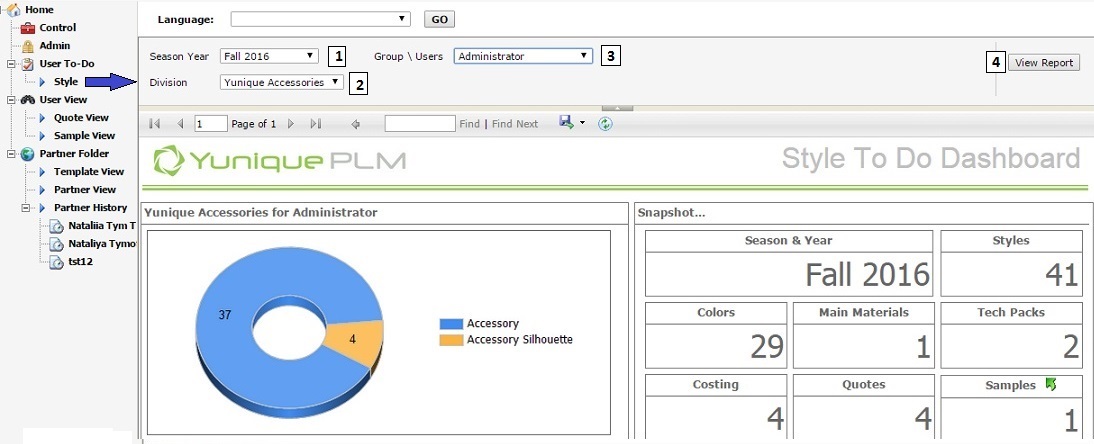Open the Season Year dropdown
1094x444 pixels.
pos(269,56)
